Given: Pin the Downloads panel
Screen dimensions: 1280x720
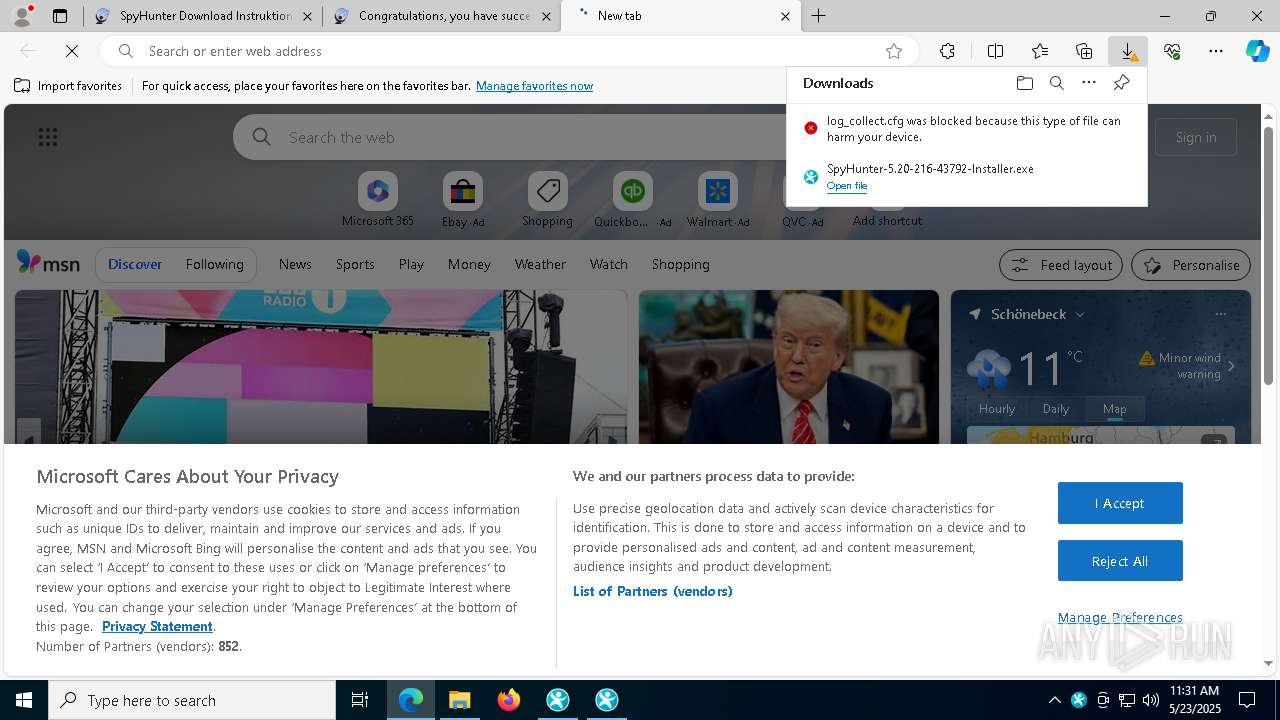Looking at the screenshot, I should coord(1121,83).
